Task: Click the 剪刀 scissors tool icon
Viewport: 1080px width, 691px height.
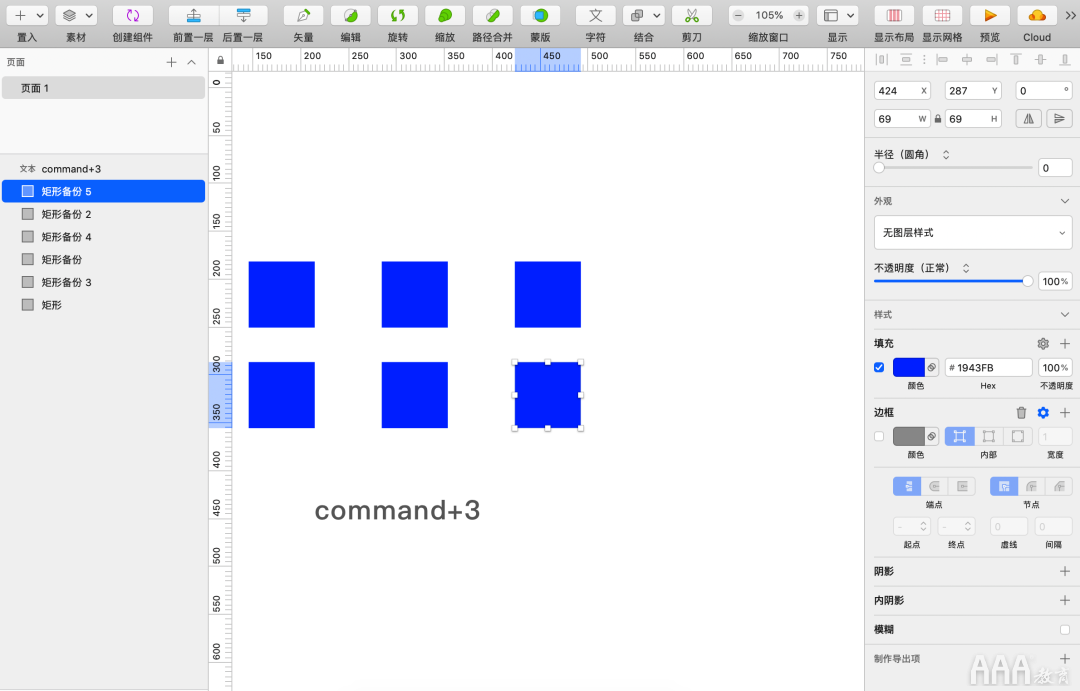Action: click(x=692, y=15)
